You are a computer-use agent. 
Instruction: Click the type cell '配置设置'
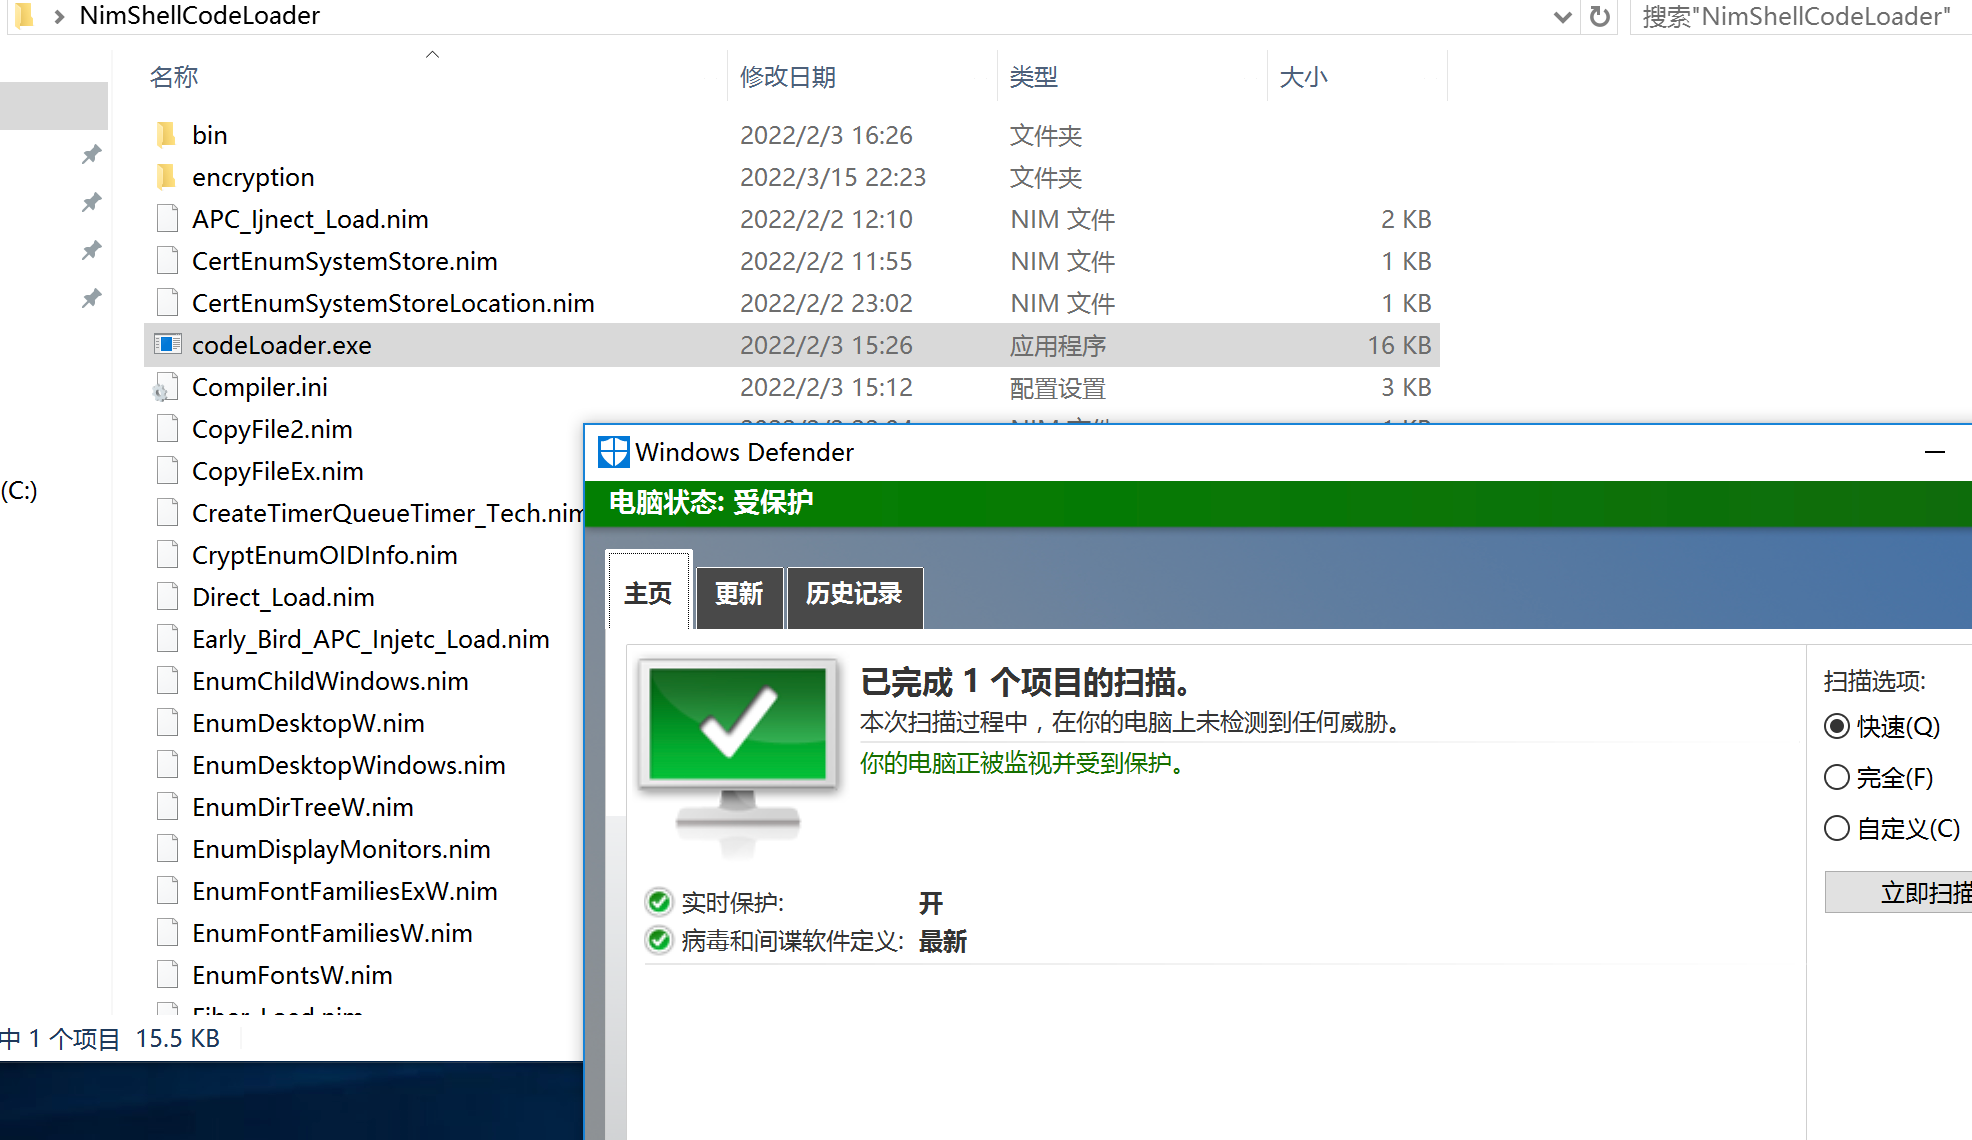tap(1058, 388)
